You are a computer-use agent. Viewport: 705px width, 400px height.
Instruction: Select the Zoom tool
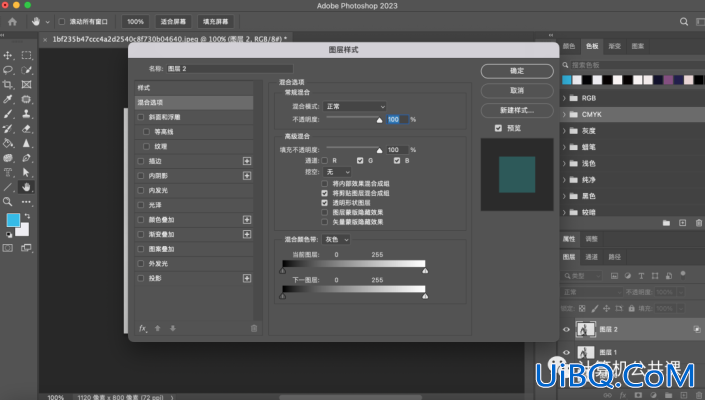[x=8, y=202]
